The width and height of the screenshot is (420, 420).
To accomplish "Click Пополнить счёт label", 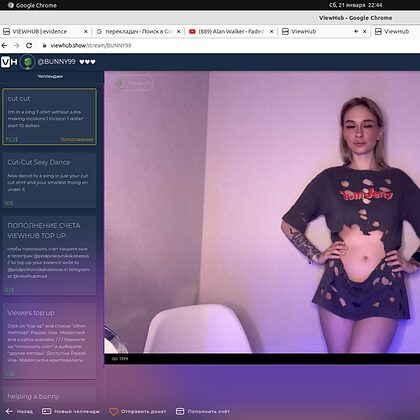I will click(209, 412).
